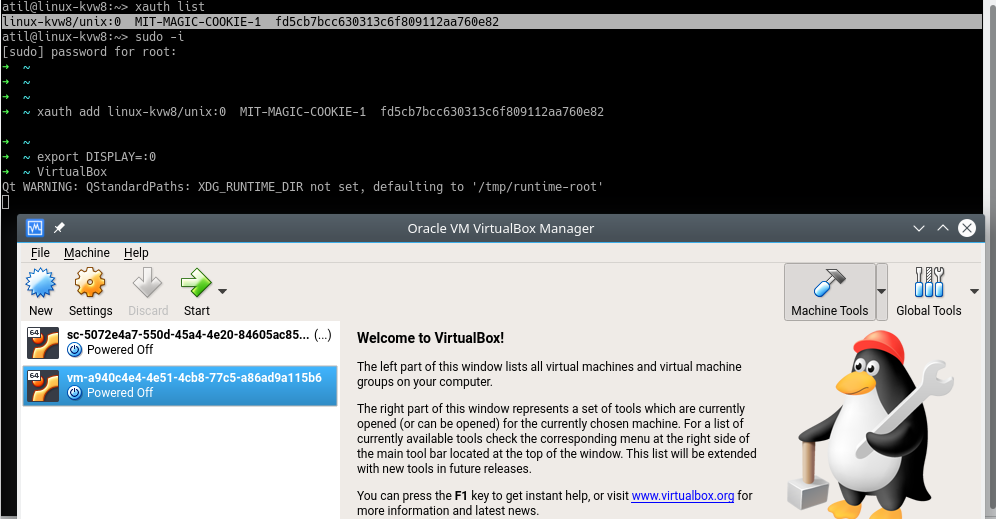This screenshot has height=519, width=996.
Task: Click the New virtual machine icon
Action: (x=41, y=283)
